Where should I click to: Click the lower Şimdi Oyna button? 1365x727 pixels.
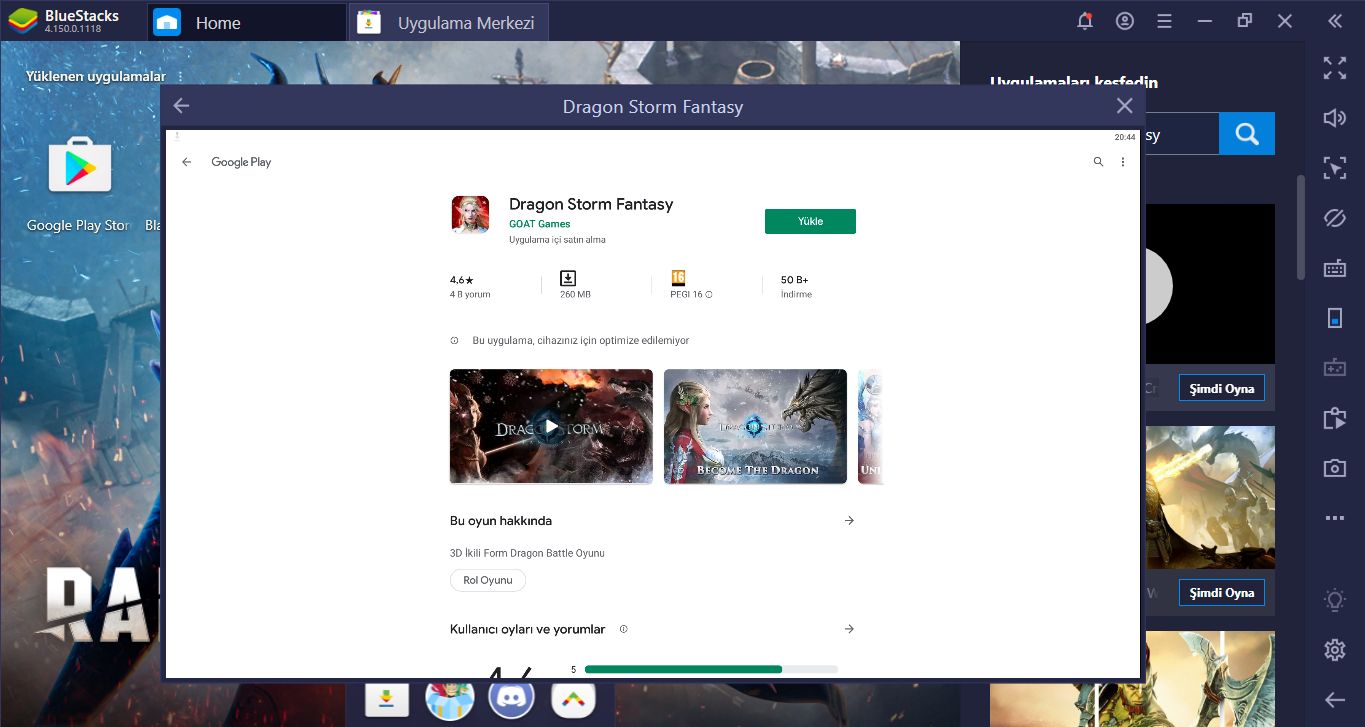coord(1222,592)
